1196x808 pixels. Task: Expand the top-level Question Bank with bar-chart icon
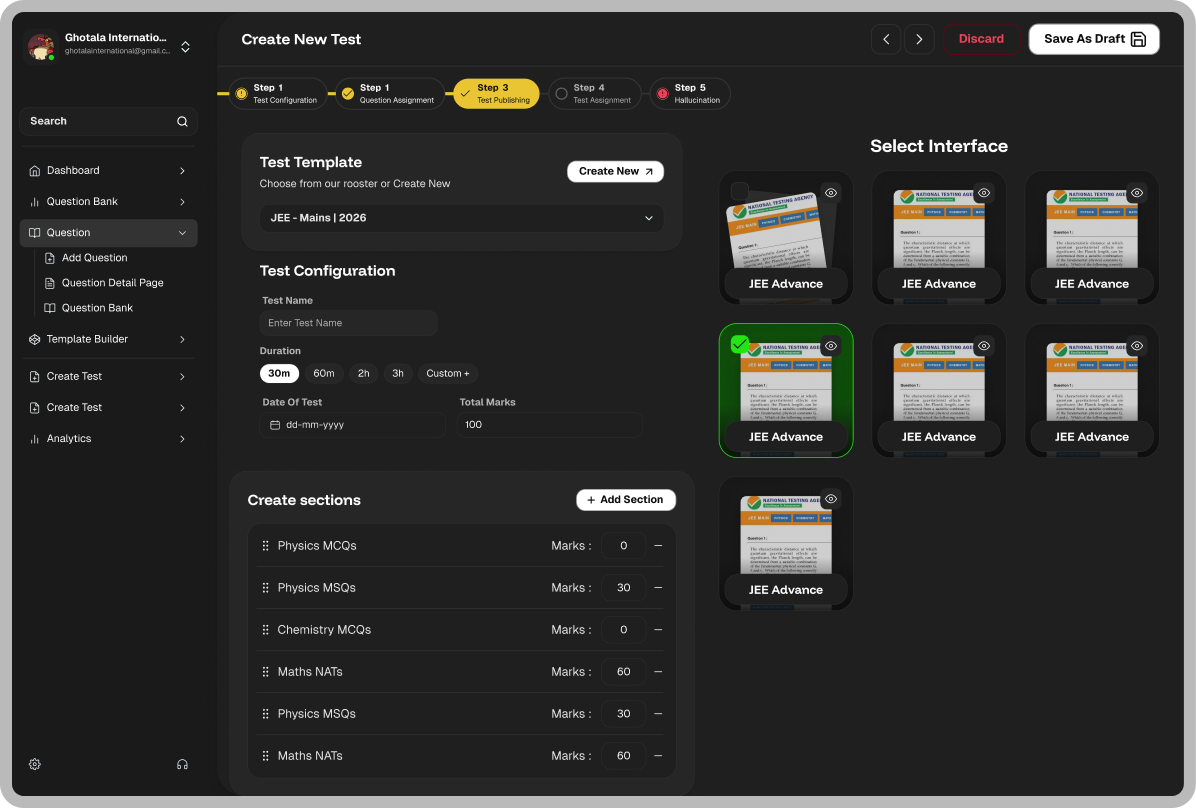coord(108,201)
